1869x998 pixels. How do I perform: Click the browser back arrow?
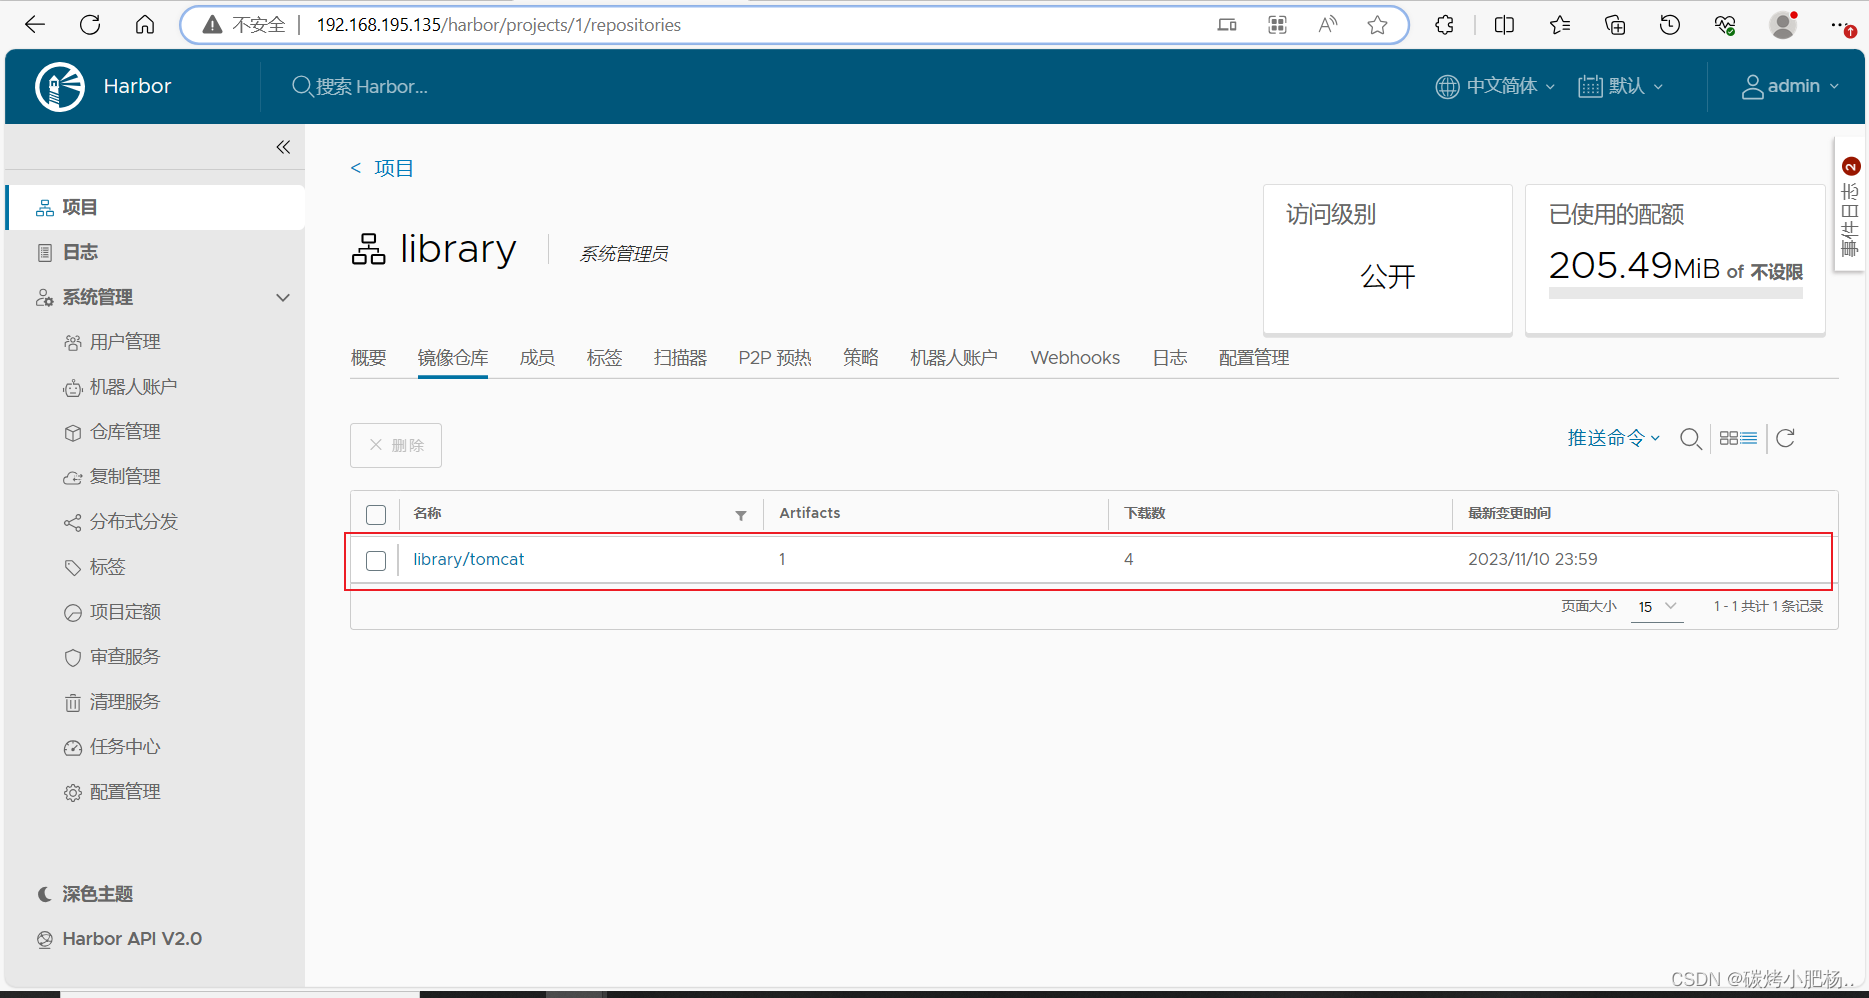click(x=35, y=25)
